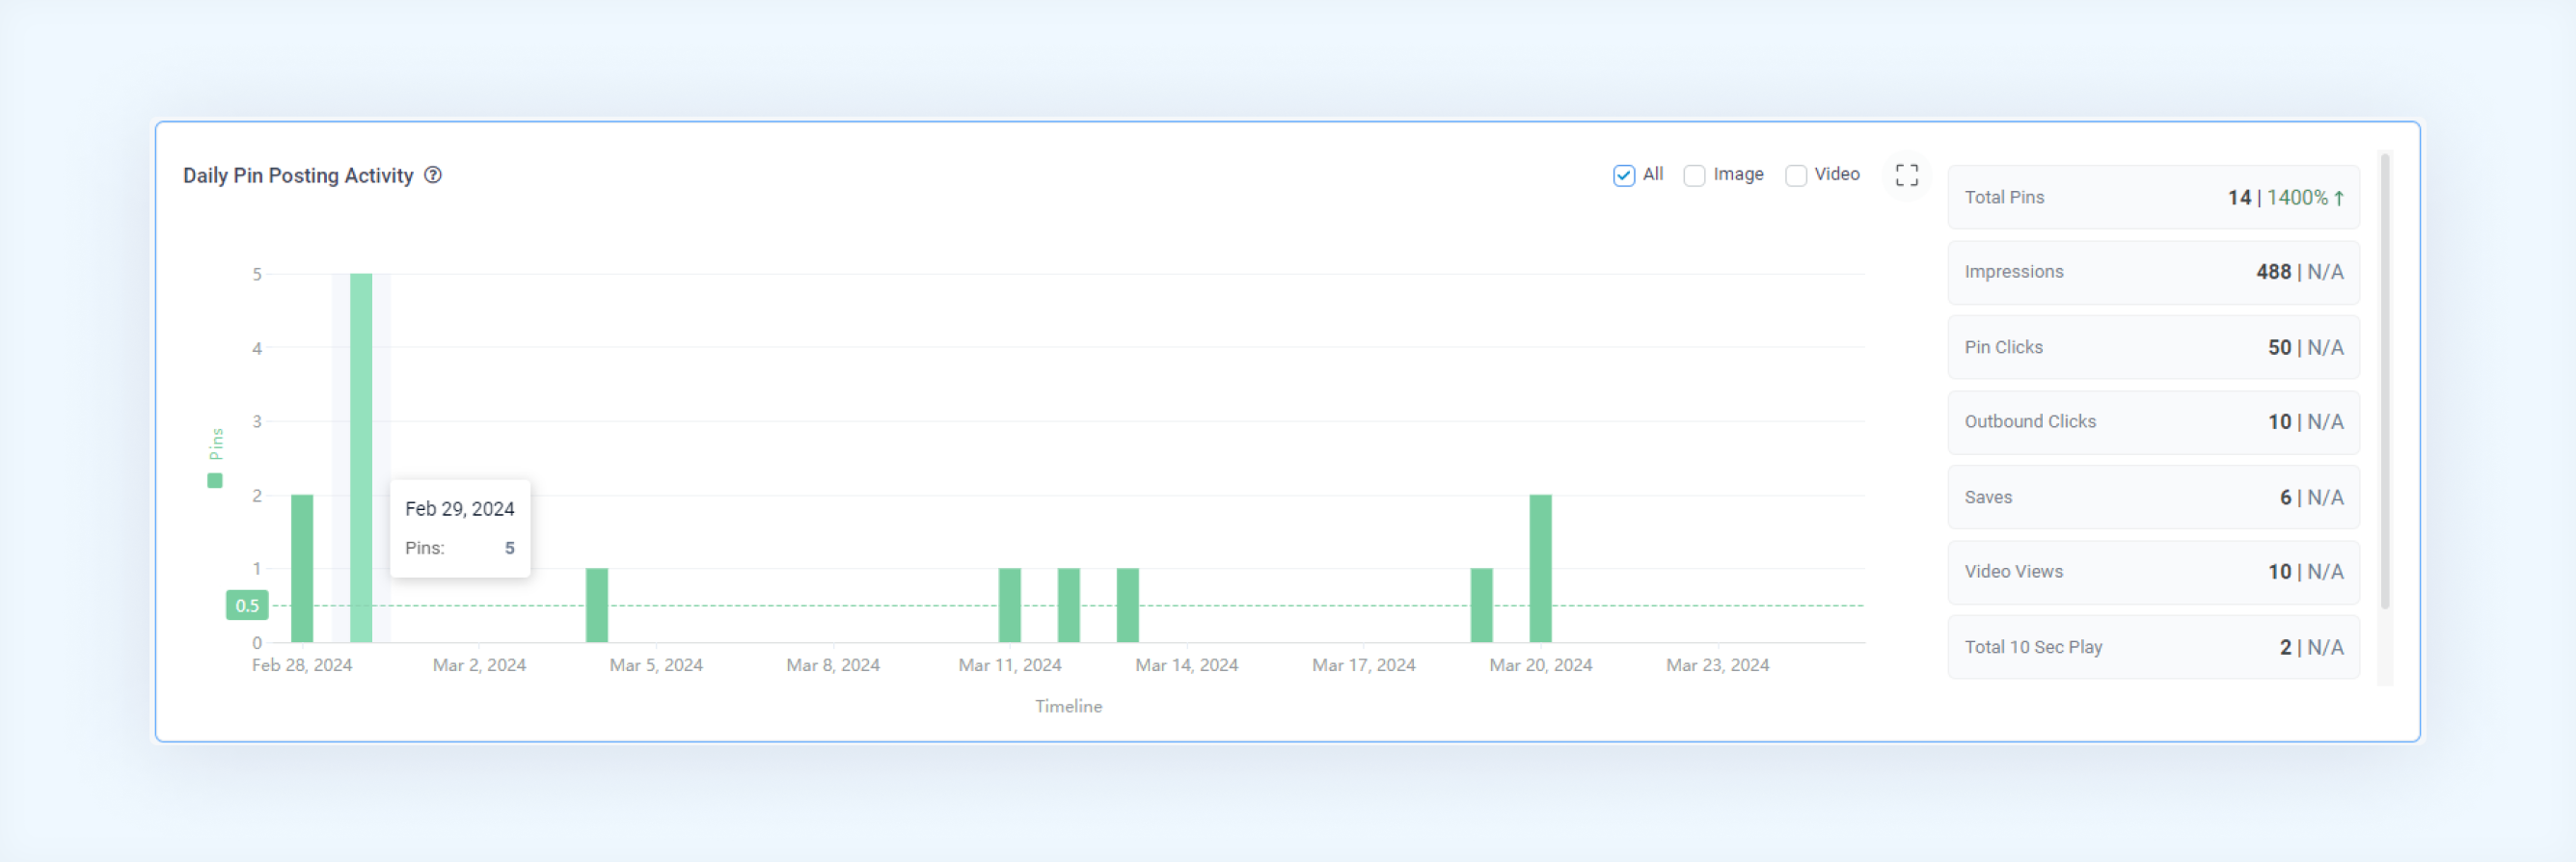Click the tallest March bar near Mar 20
The height and width of the screenshot is (862, 2576).
(1540, 568)
